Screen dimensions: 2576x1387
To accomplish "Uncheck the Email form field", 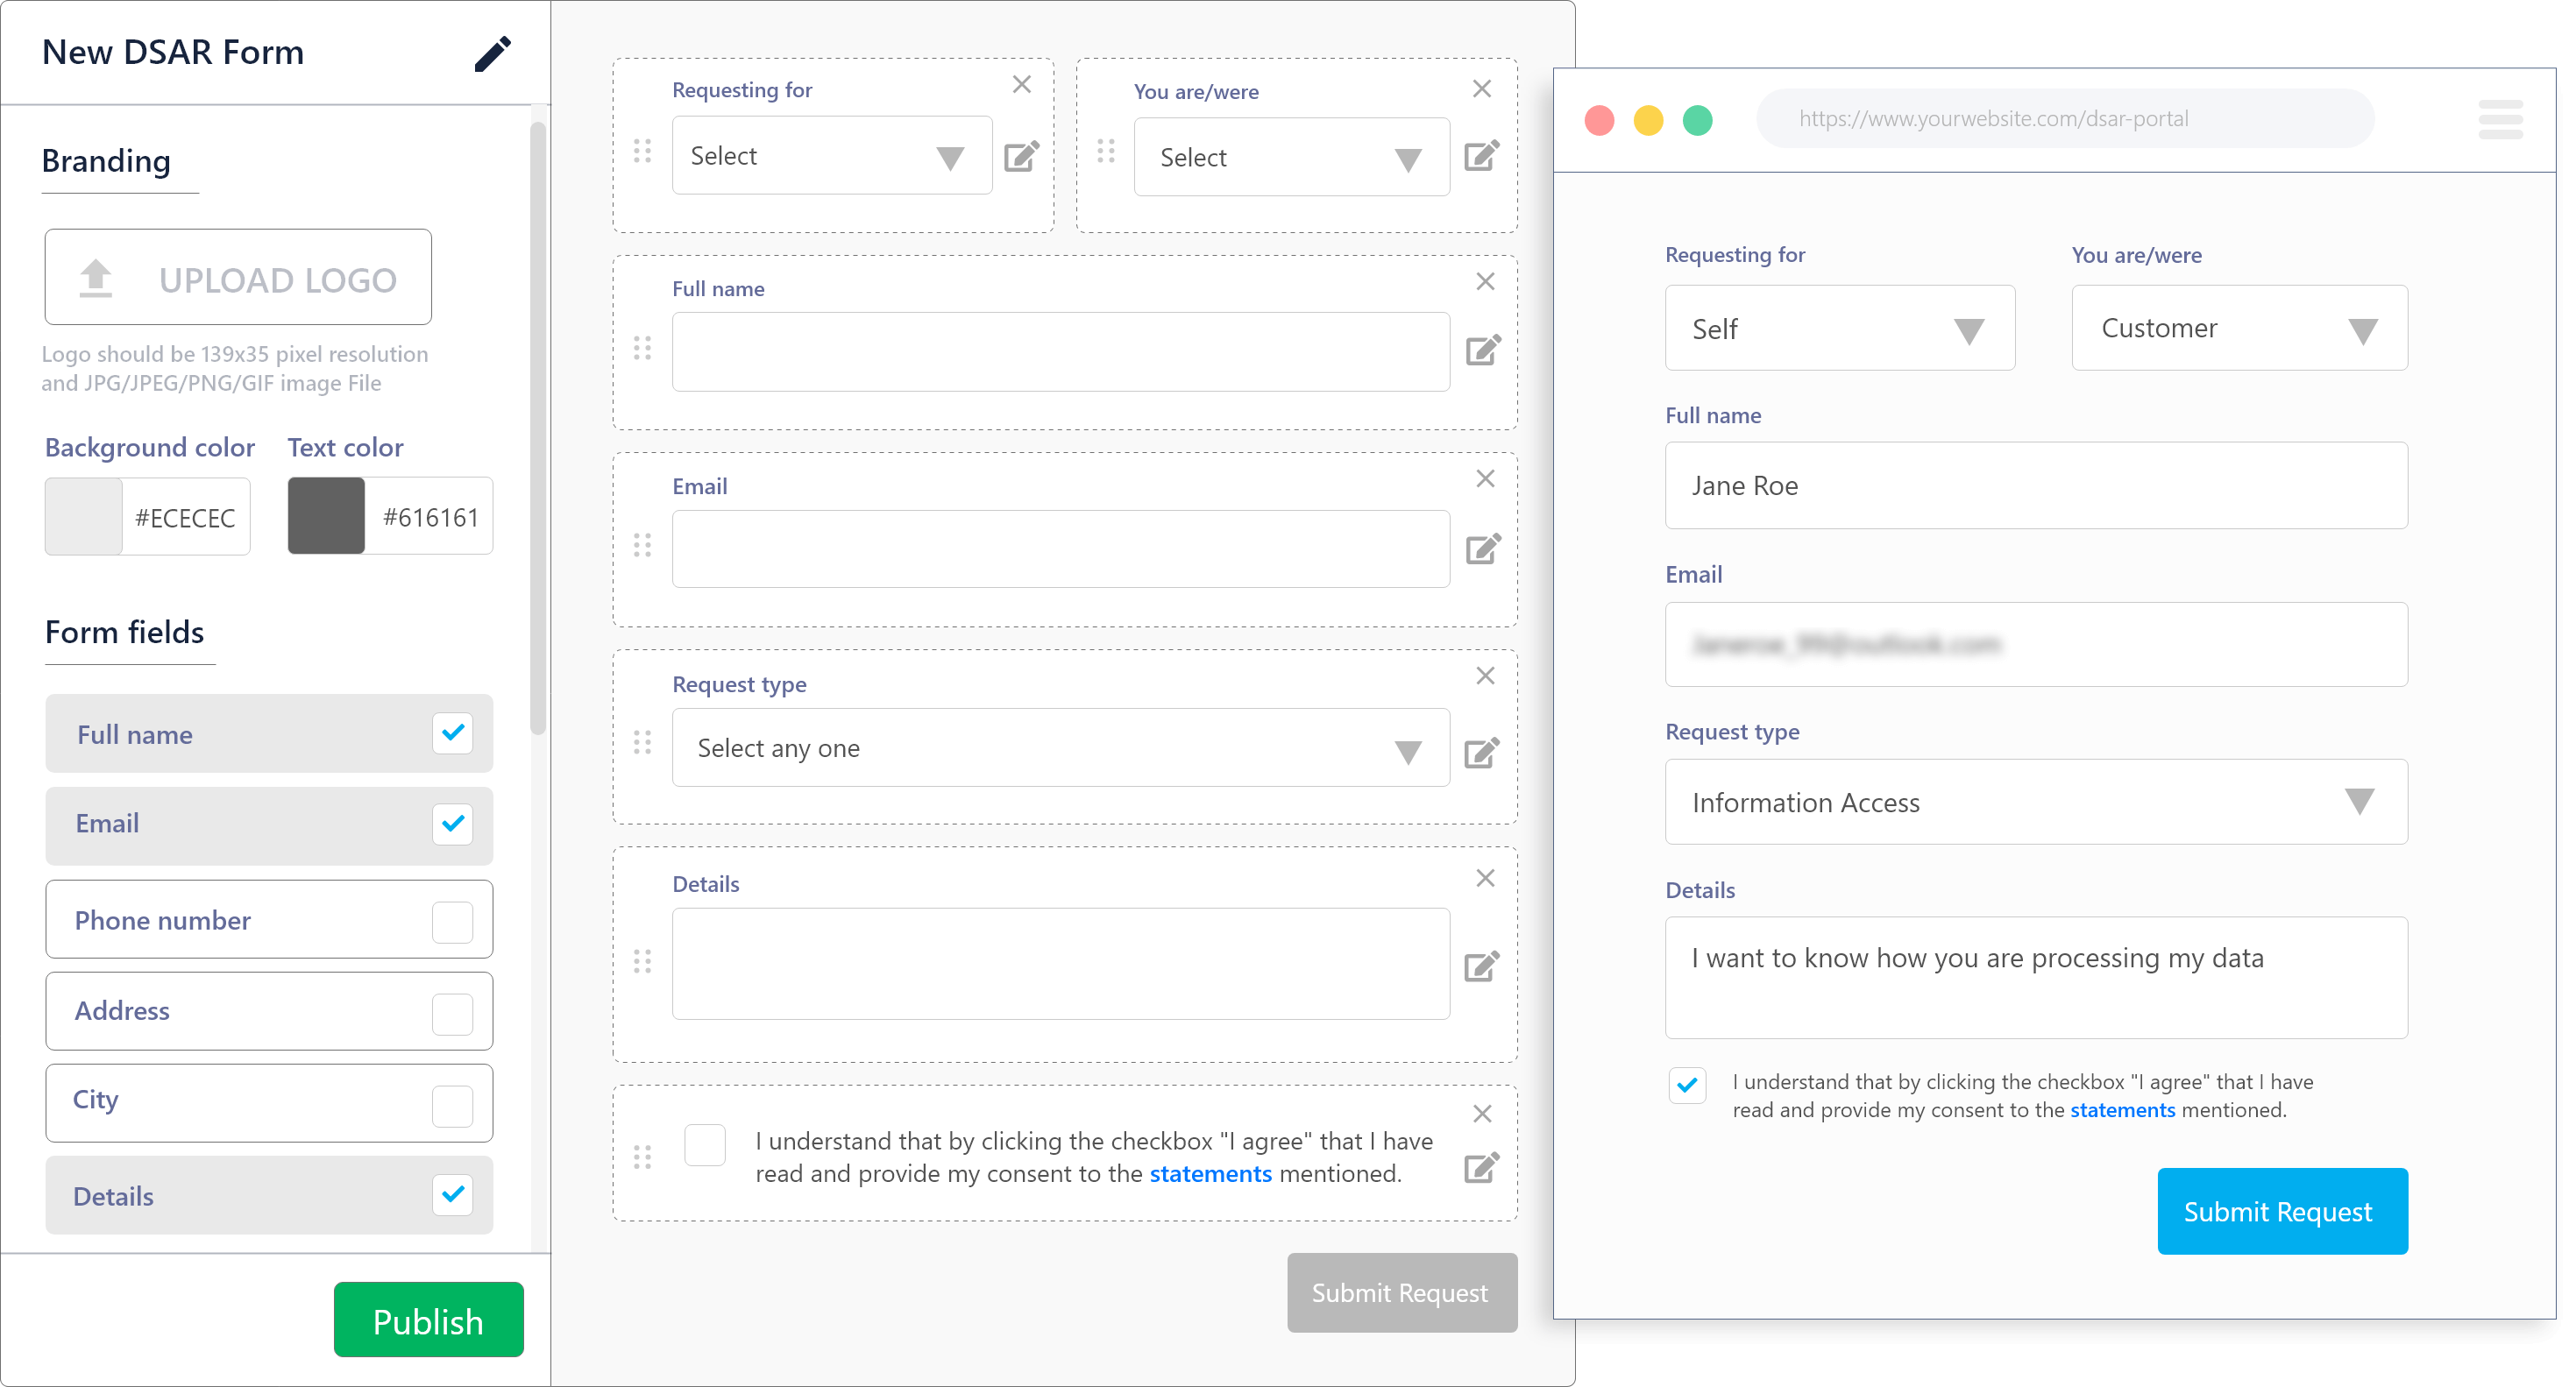I will click(452, 824).
